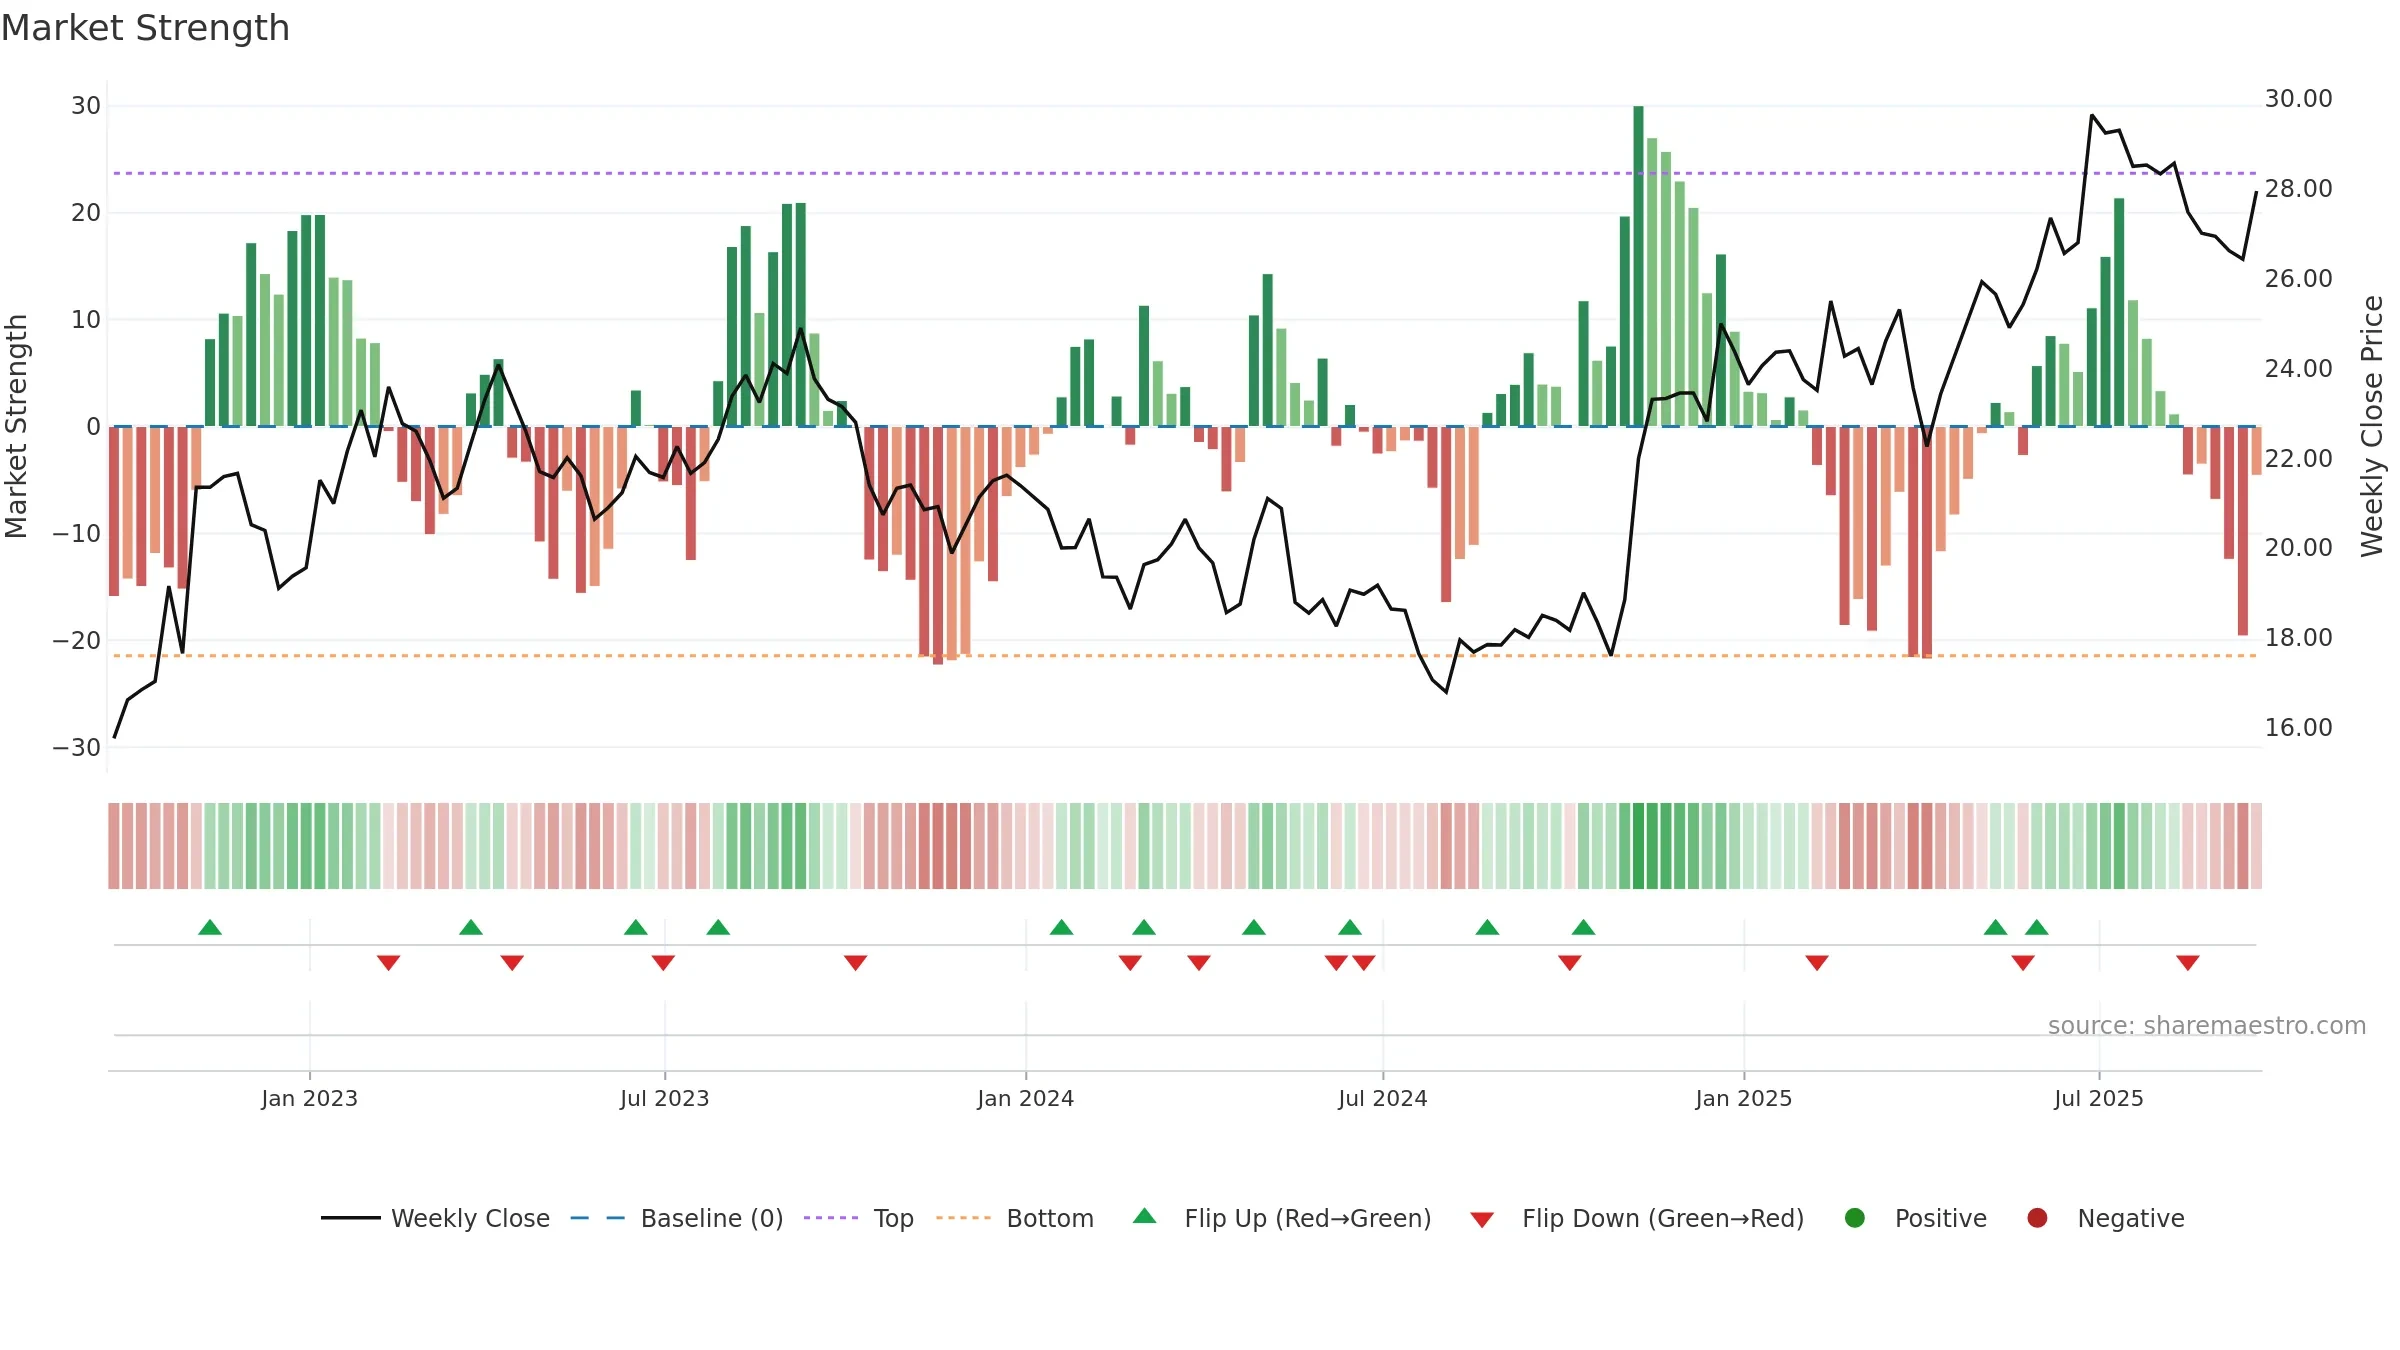Viewport: 2400px width, 1350px height.
Task: Click the 22.00 price tick on right axis
Action: click(x=2299, y=459)
